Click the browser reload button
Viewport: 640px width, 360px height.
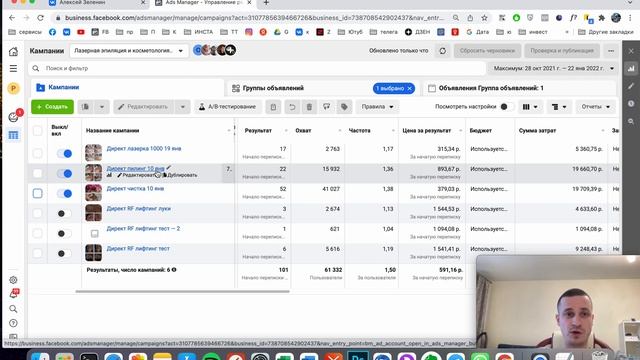pos(40,18)
